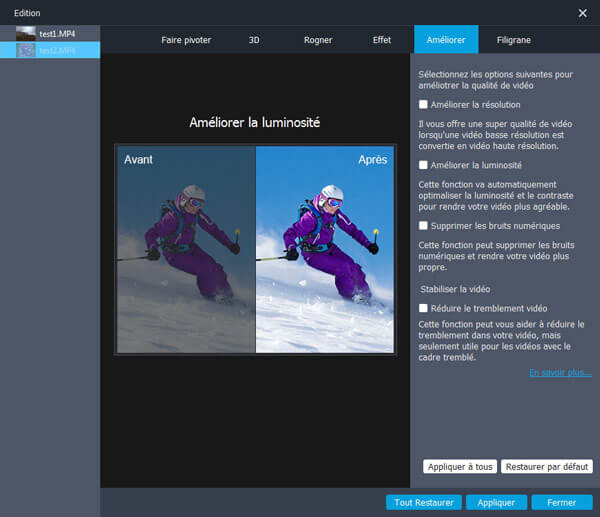Enable Améliorer la résolution checkbox
The width and height of the screenshot is (600, 517).
[x=424, y=104]
